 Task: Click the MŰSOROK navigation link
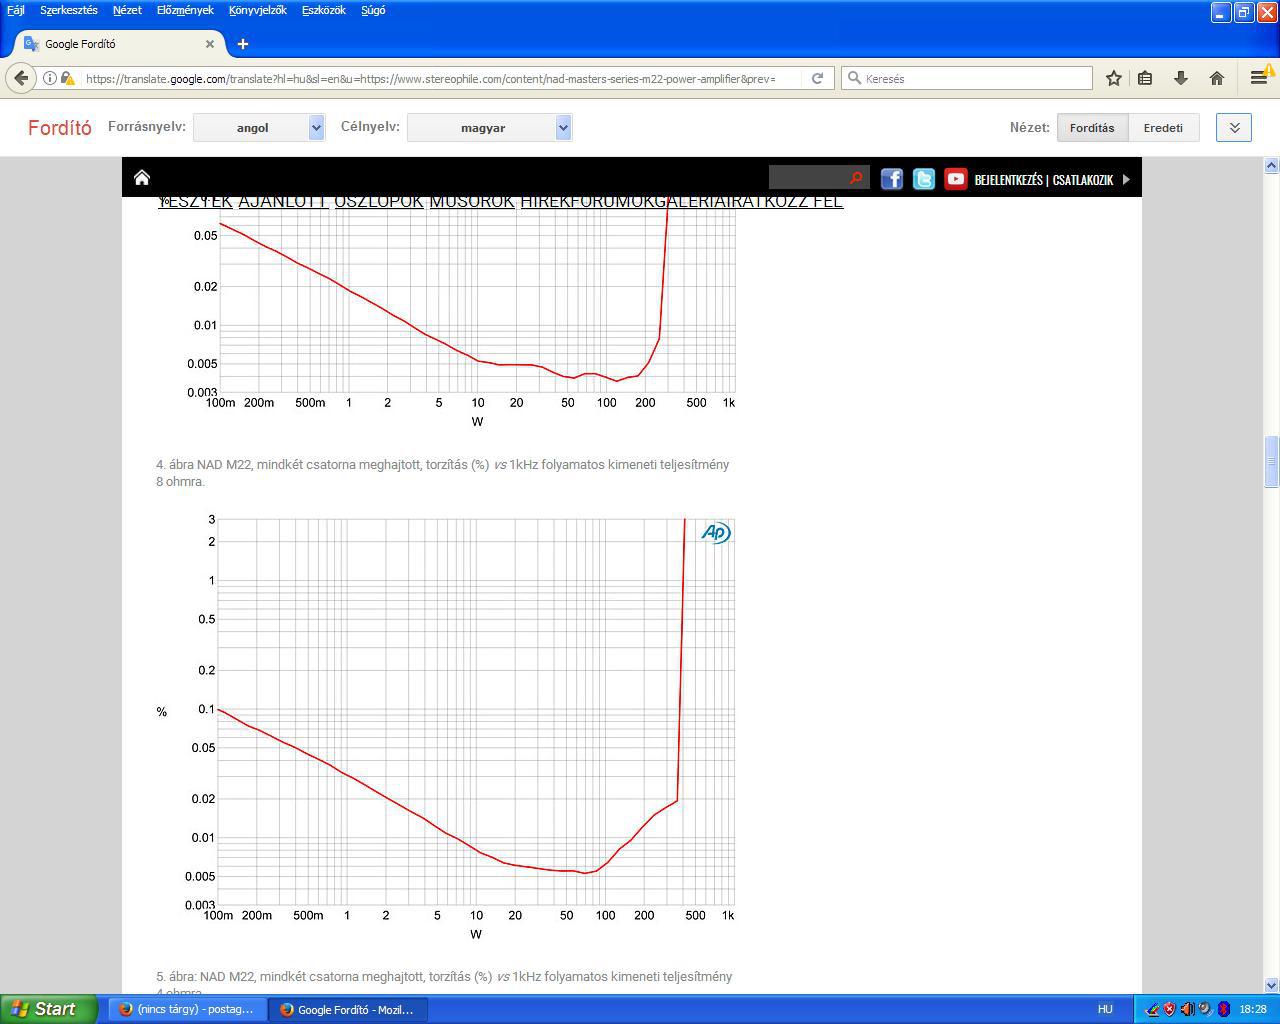click(x=472, y=202)
